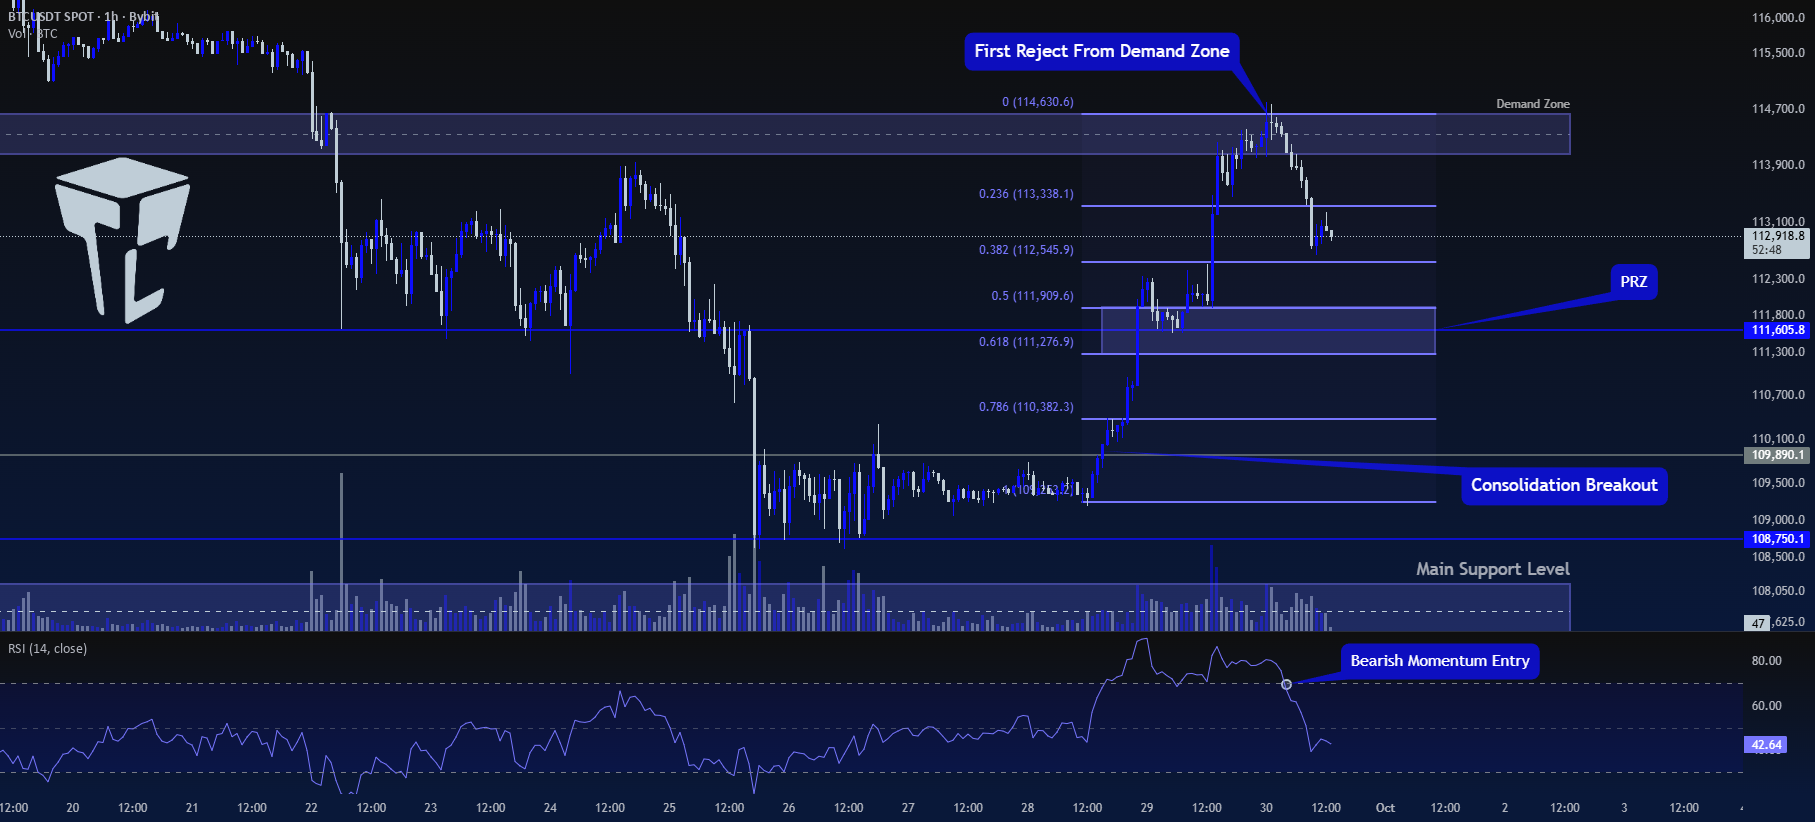Select the PRZ callout label

tap(1633, 282)
